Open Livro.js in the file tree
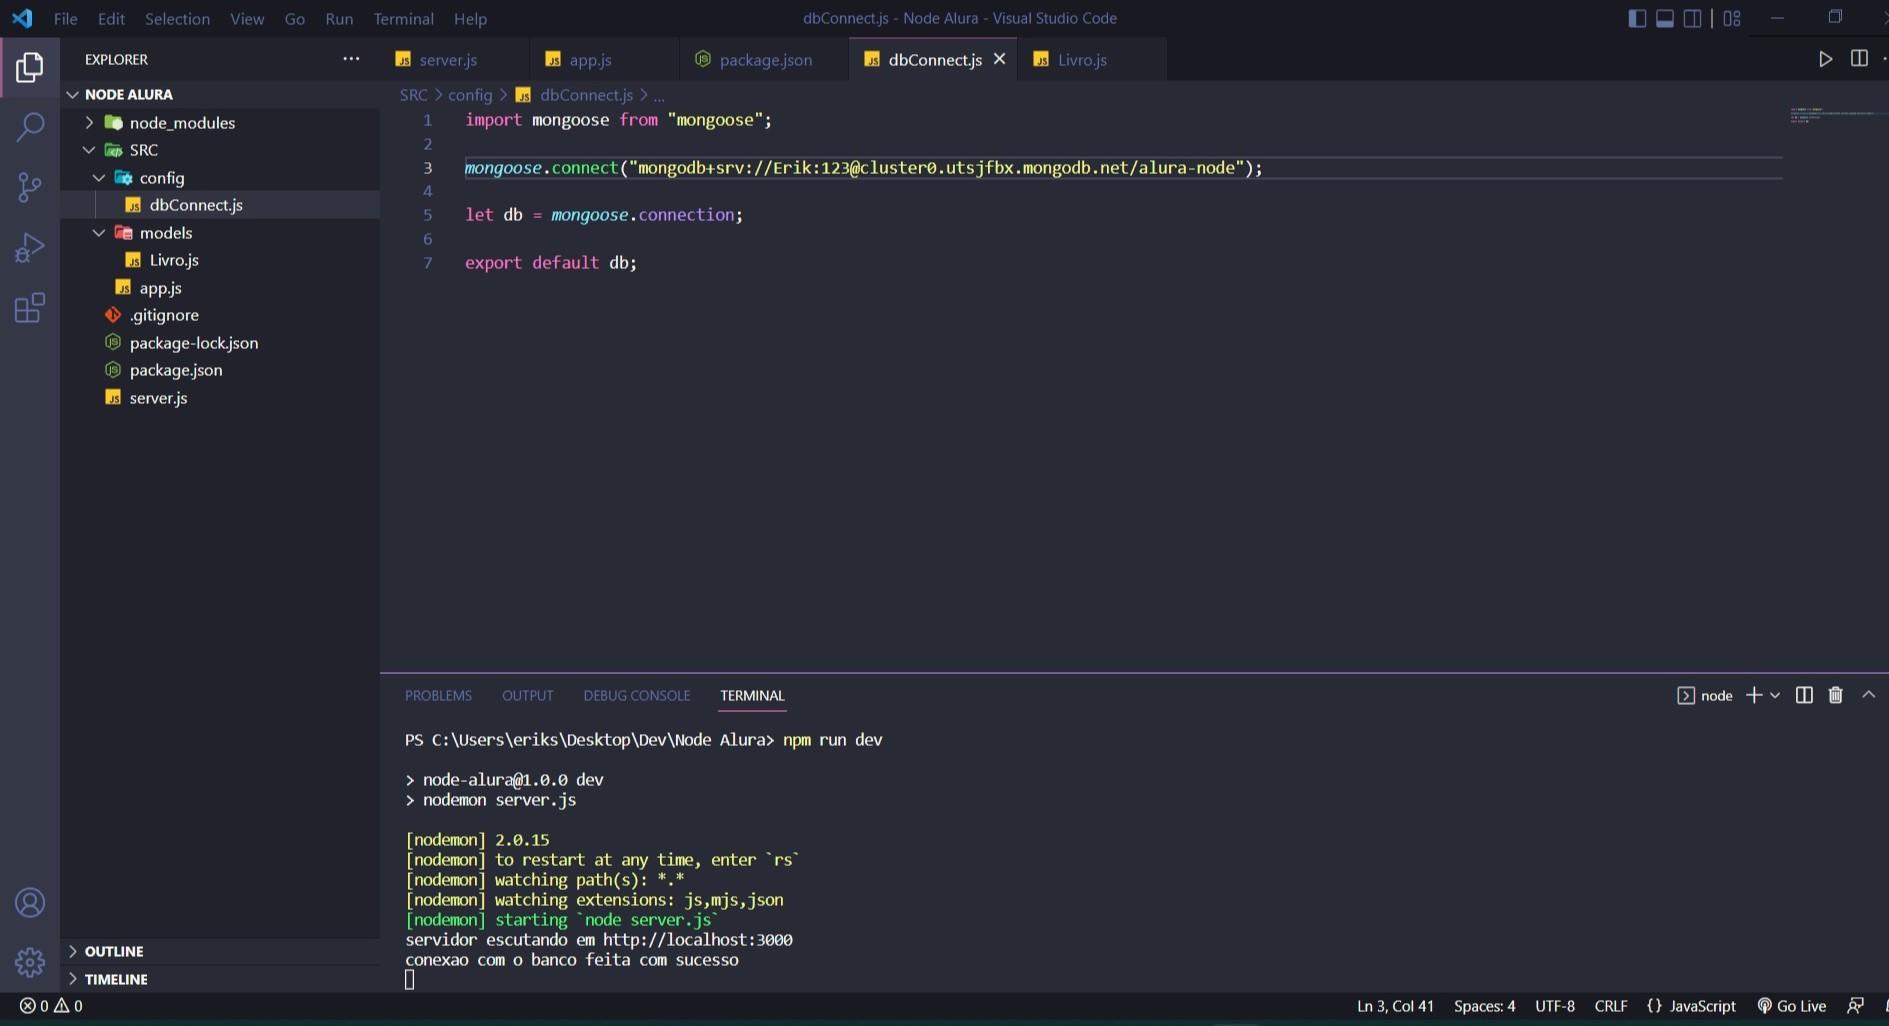 220,260
